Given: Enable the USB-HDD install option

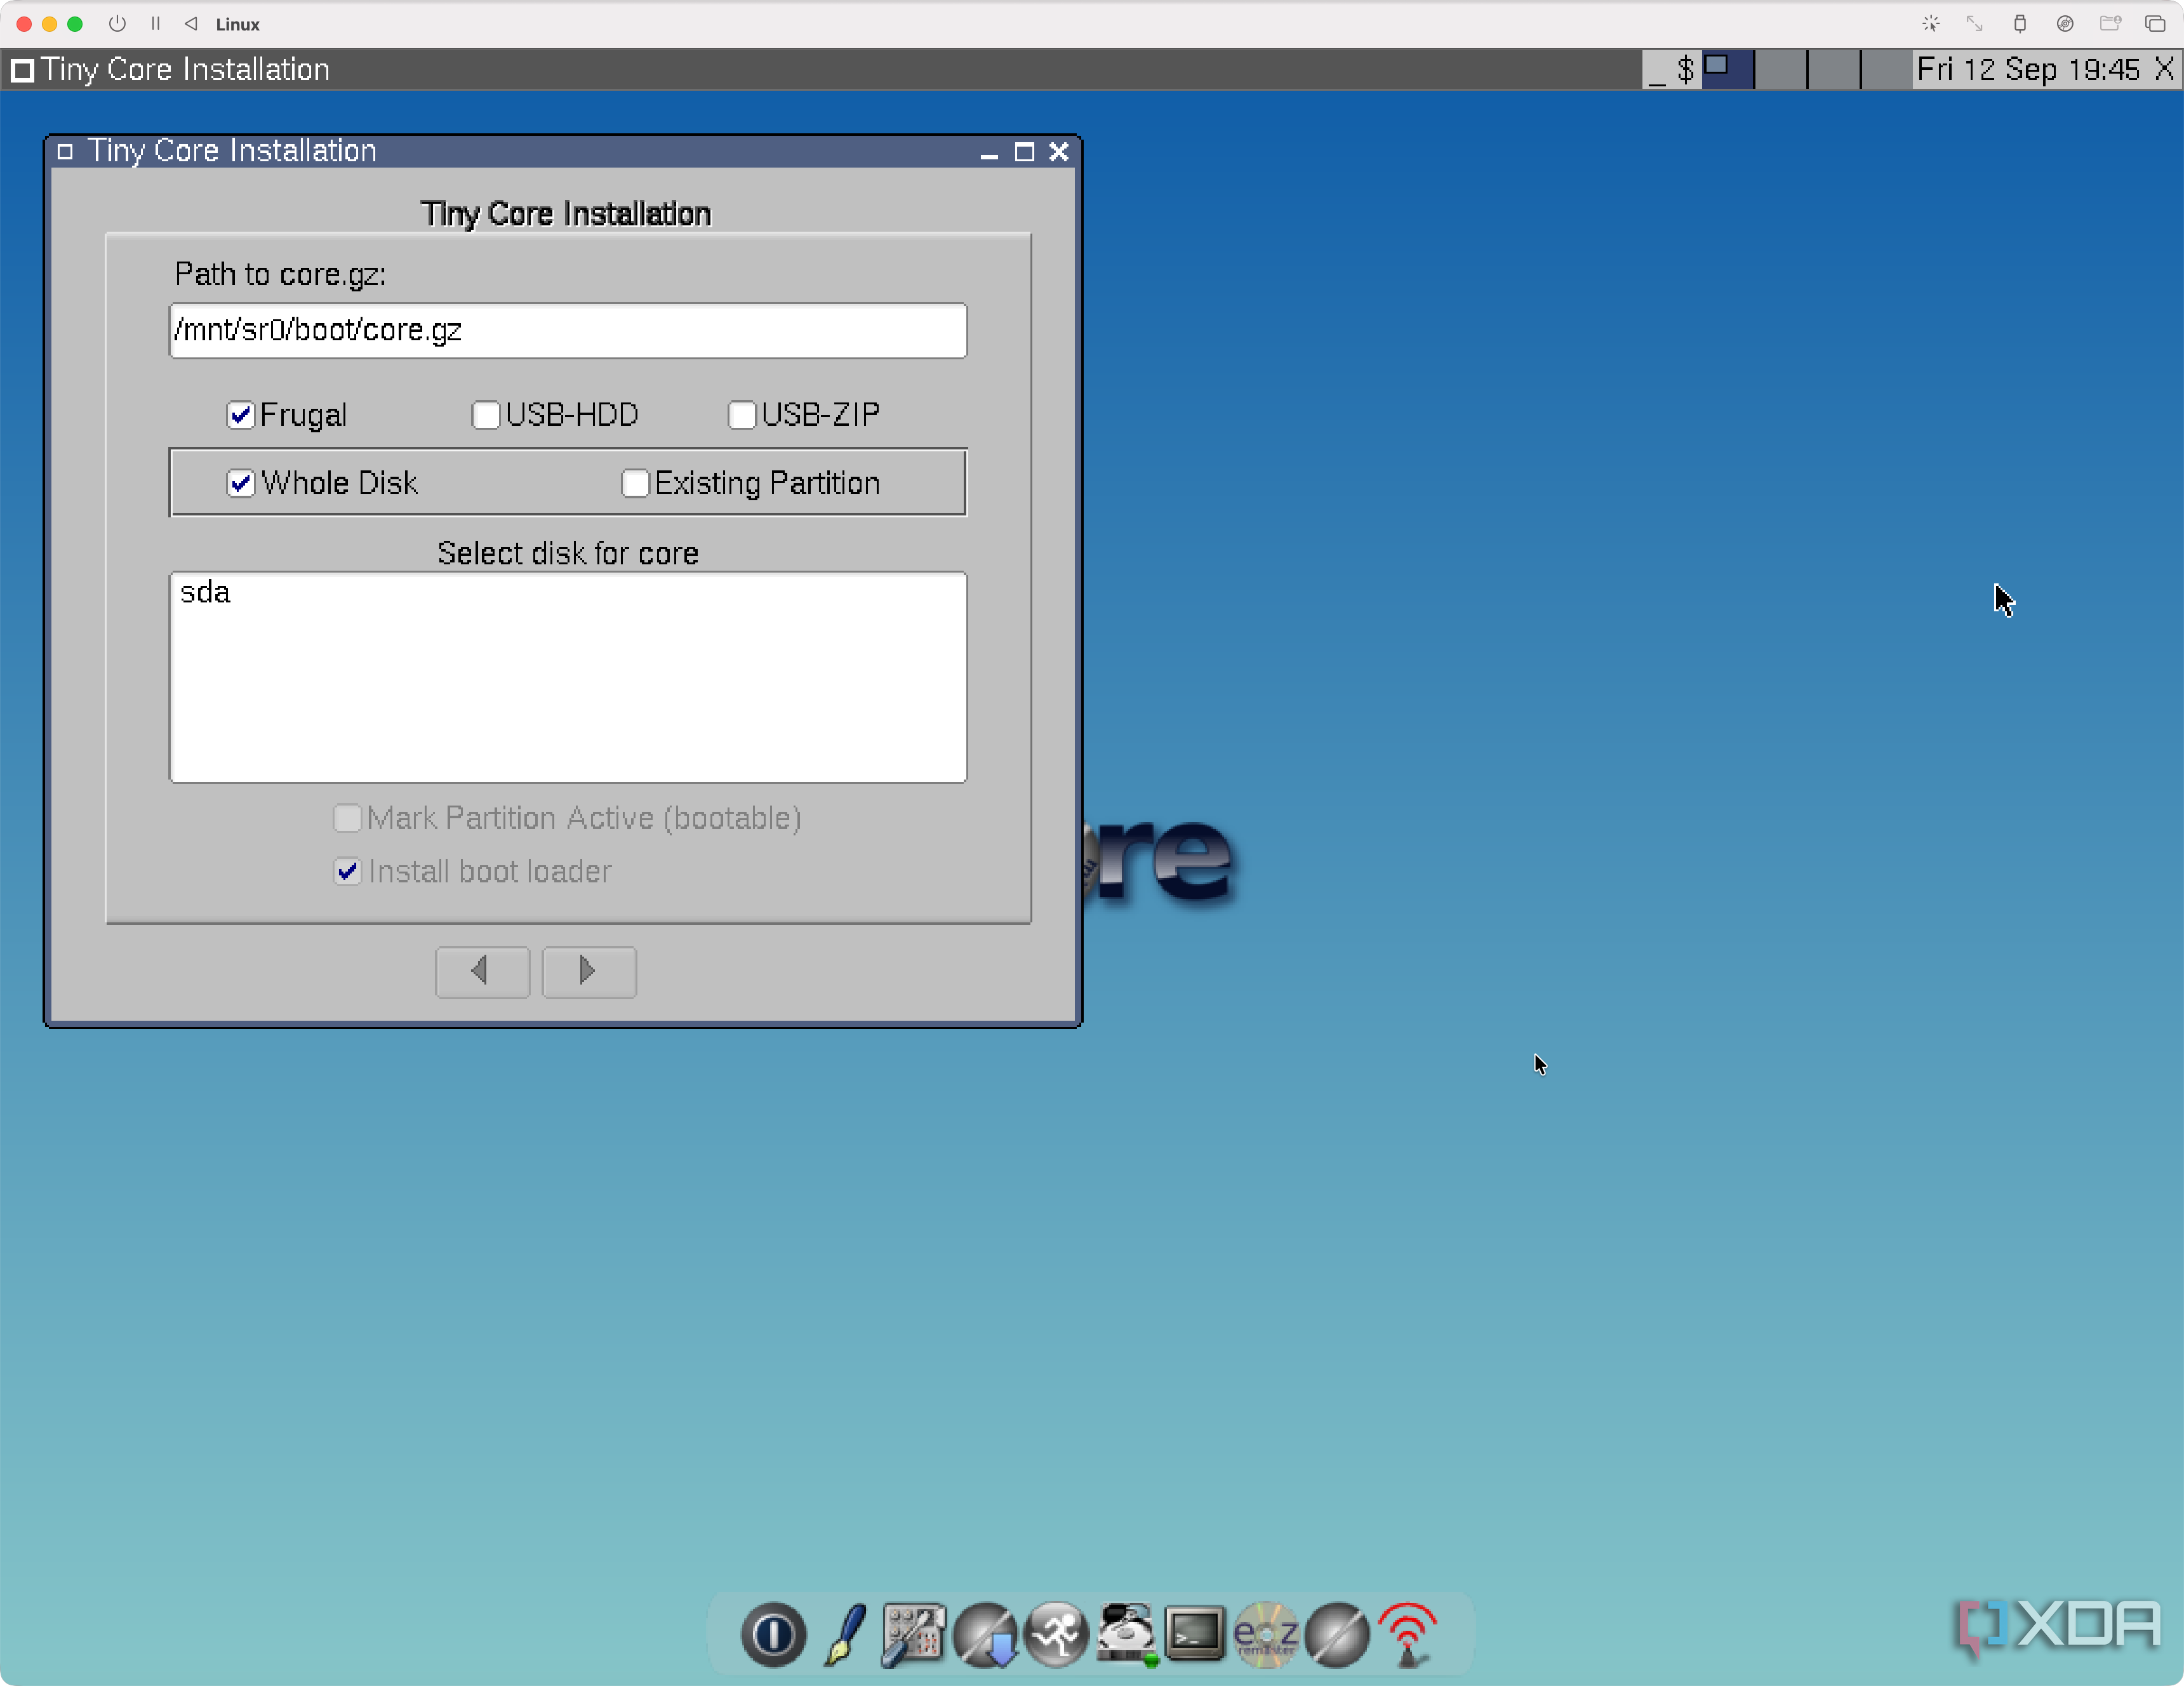Looking at the screenshot, I should pos(486,414).
